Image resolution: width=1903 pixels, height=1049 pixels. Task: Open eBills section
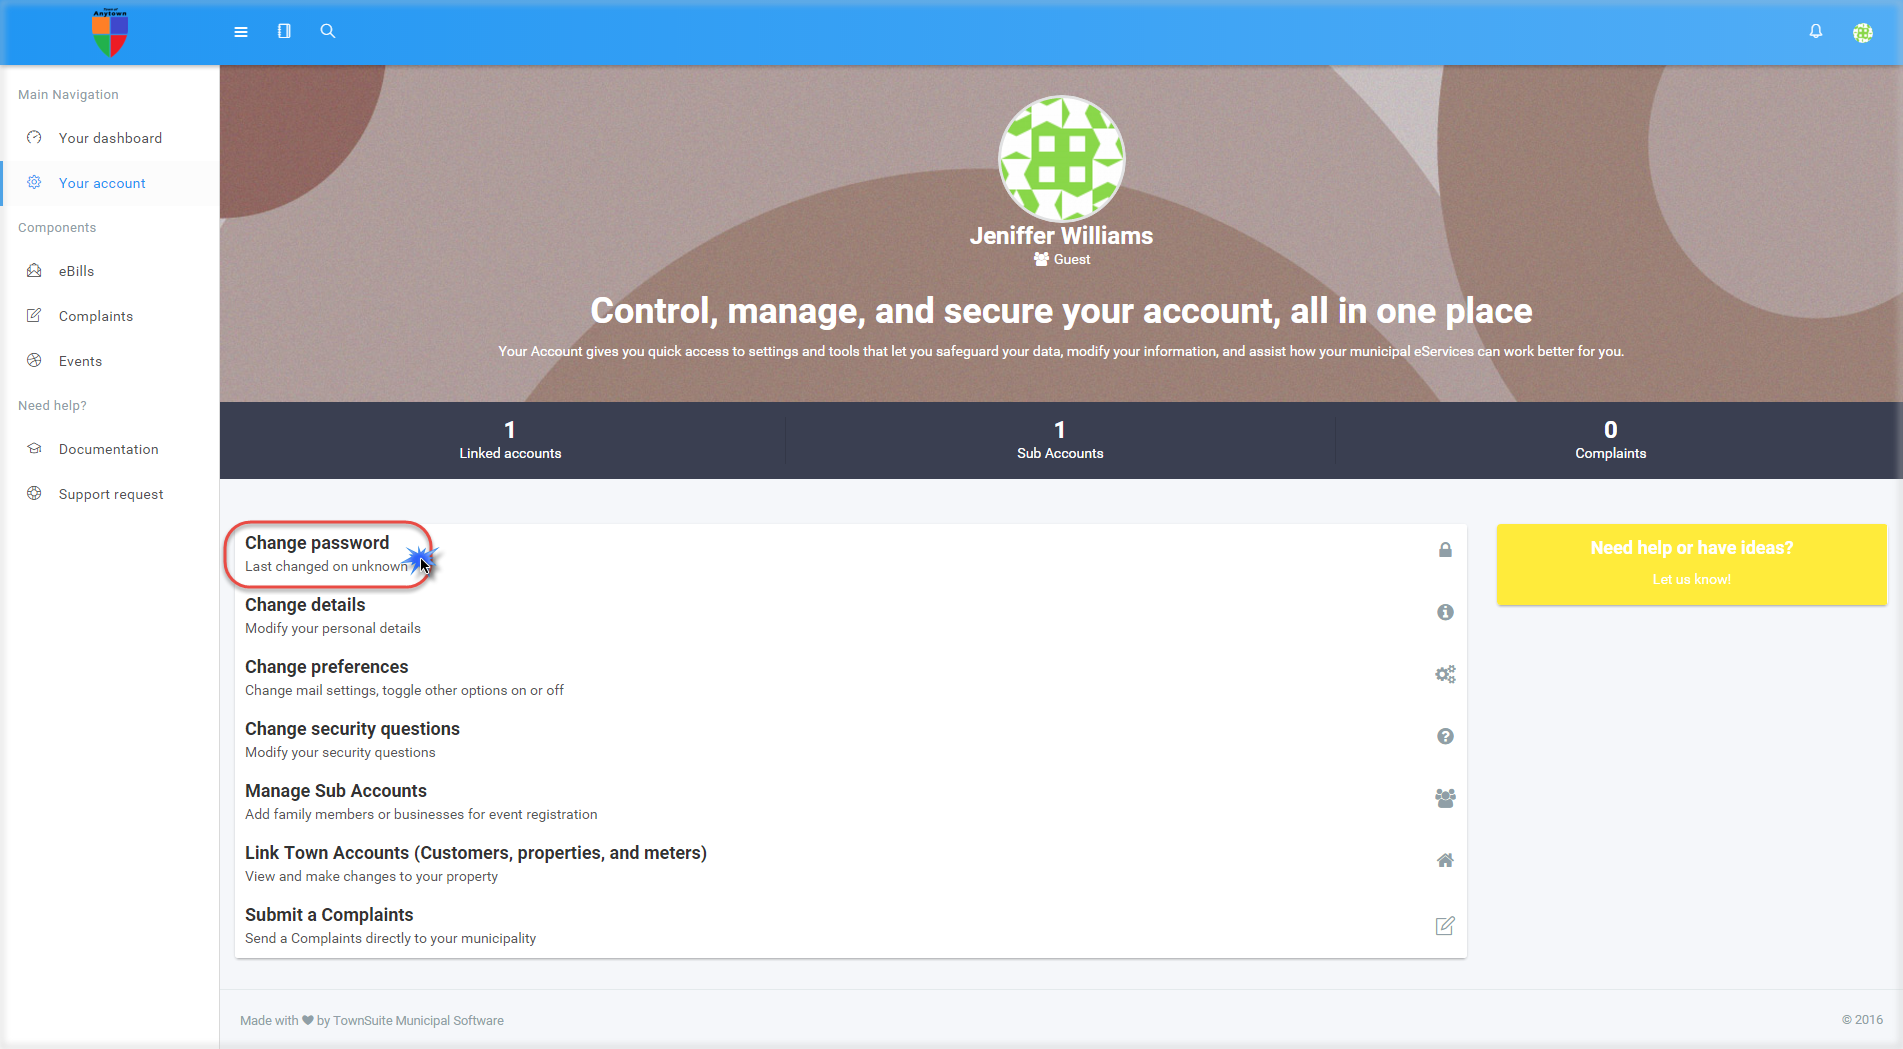pos(76,271)
